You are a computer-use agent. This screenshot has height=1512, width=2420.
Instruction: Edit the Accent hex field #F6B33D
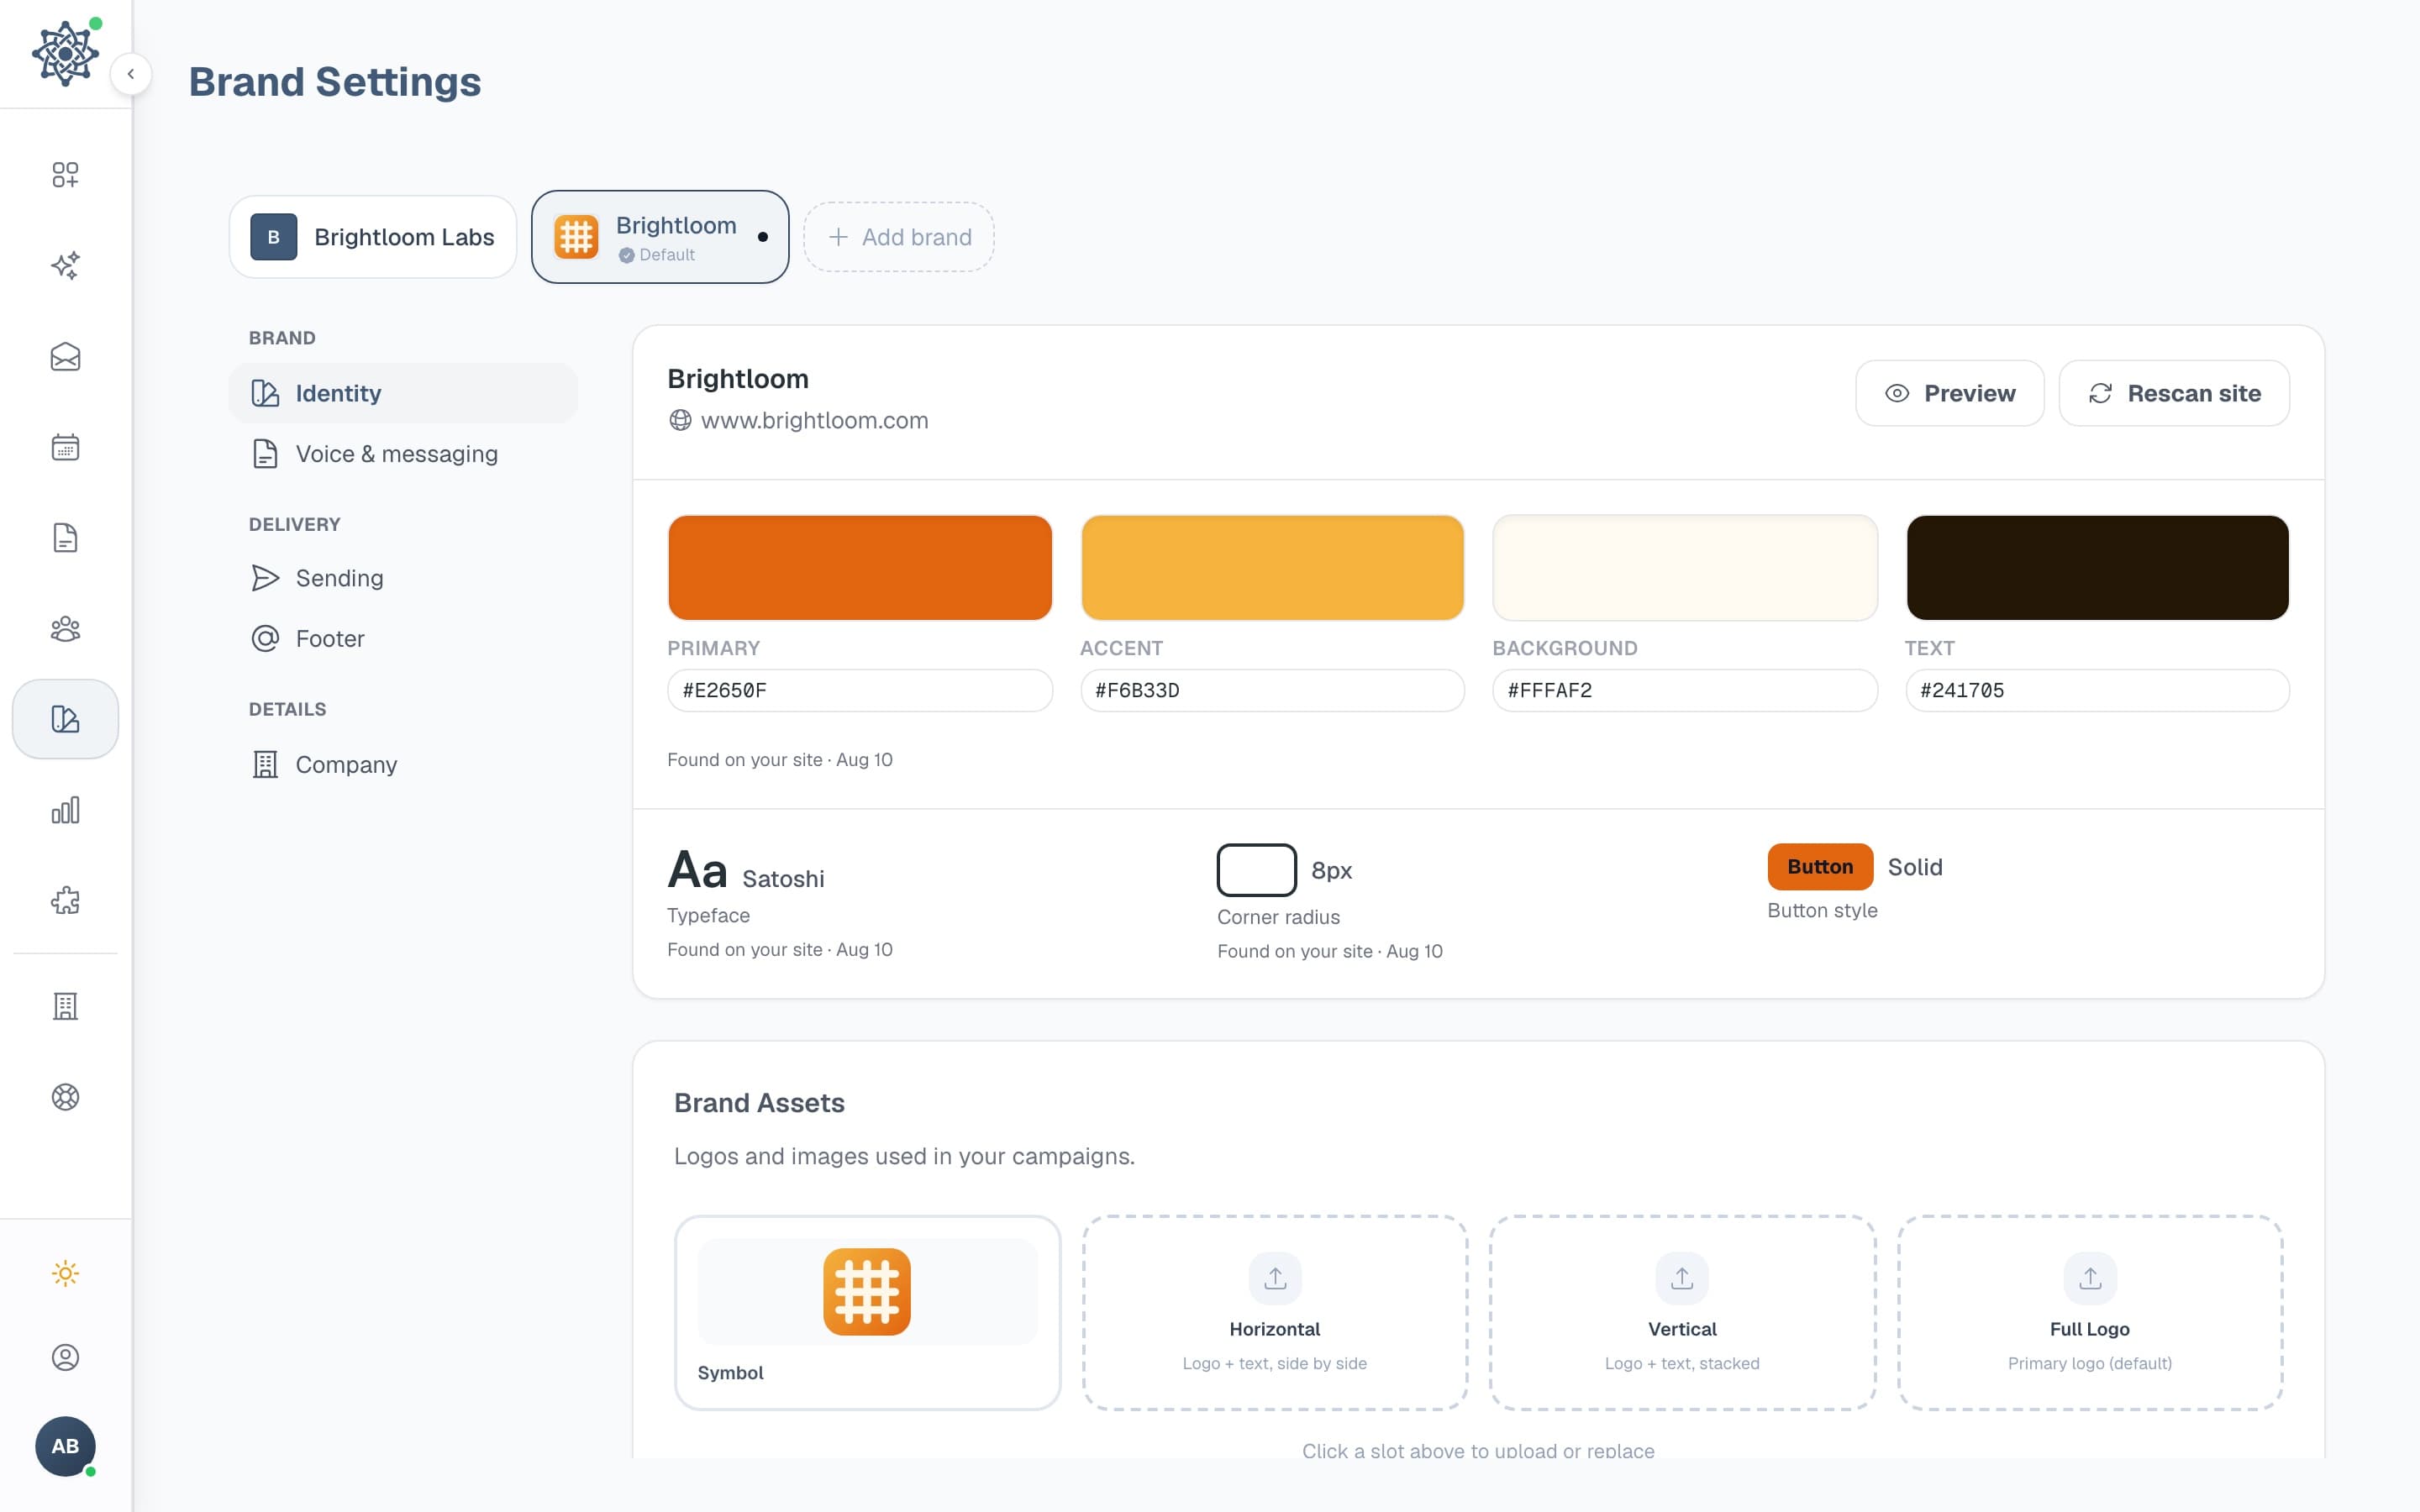1272,690
